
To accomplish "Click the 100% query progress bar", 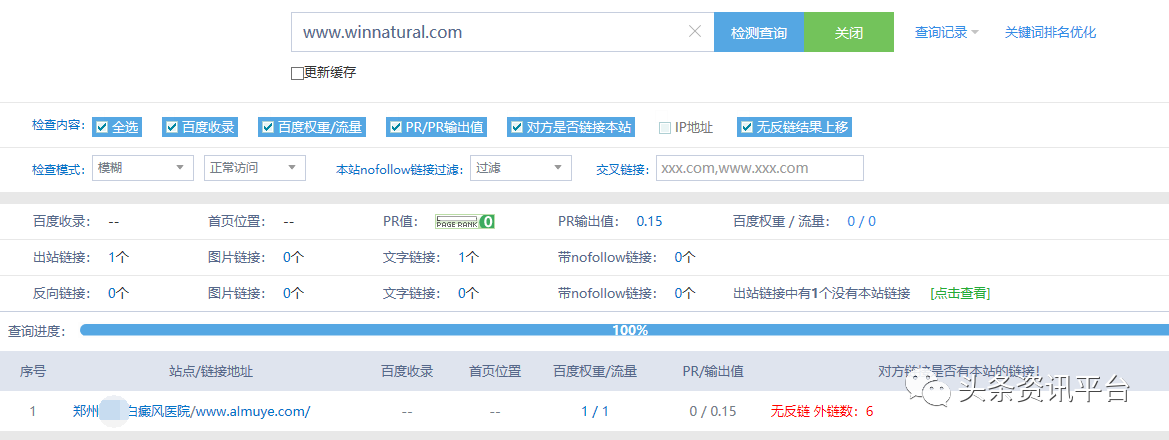I will [x=628, y=330].
